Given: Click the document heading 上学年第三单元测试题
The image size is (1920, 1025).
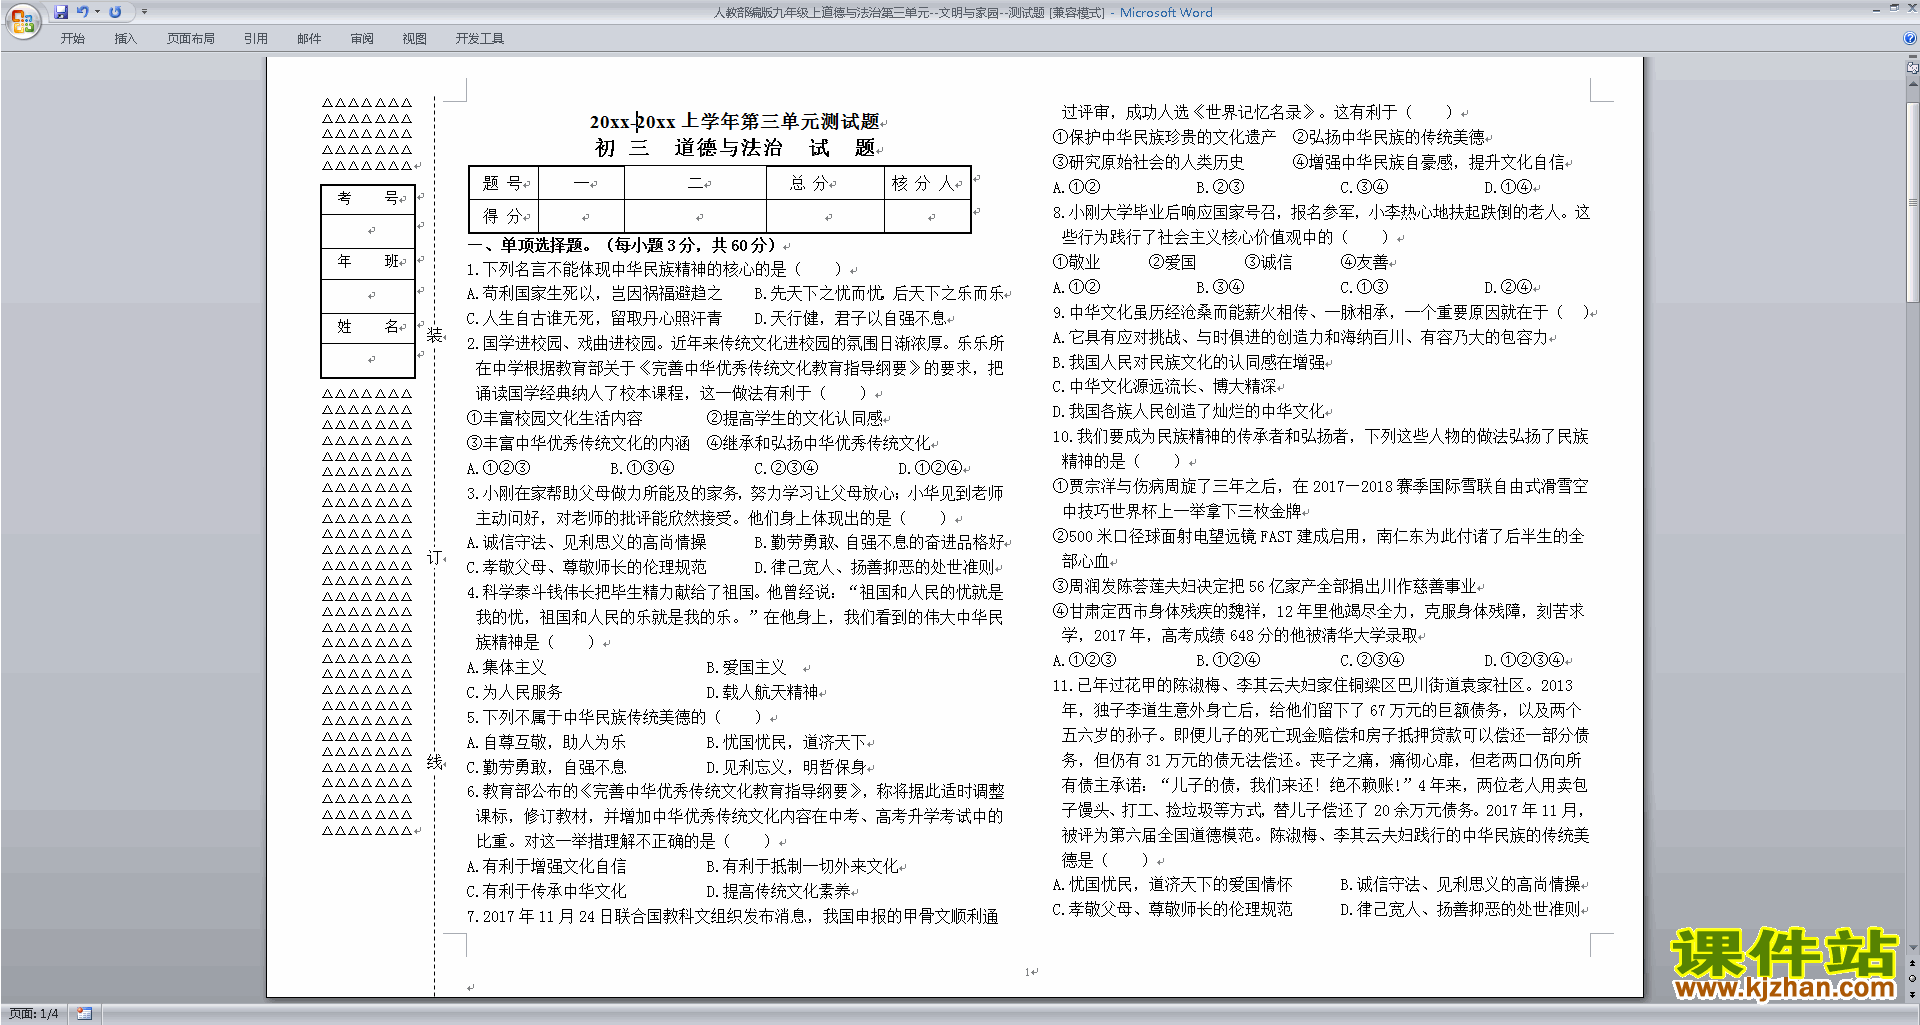Looking at the screenshot, I should click(781, 121).
